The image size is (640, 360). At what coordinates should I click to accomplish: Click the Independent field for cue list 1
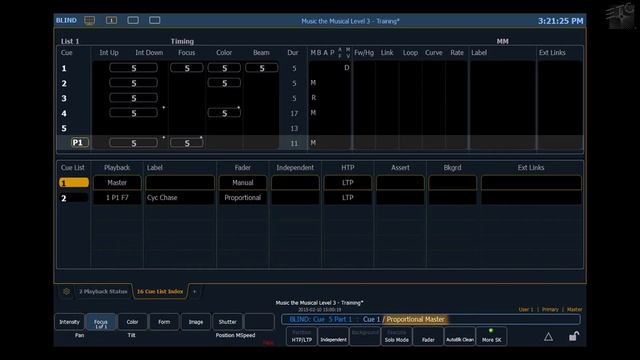tap(295, 183)
